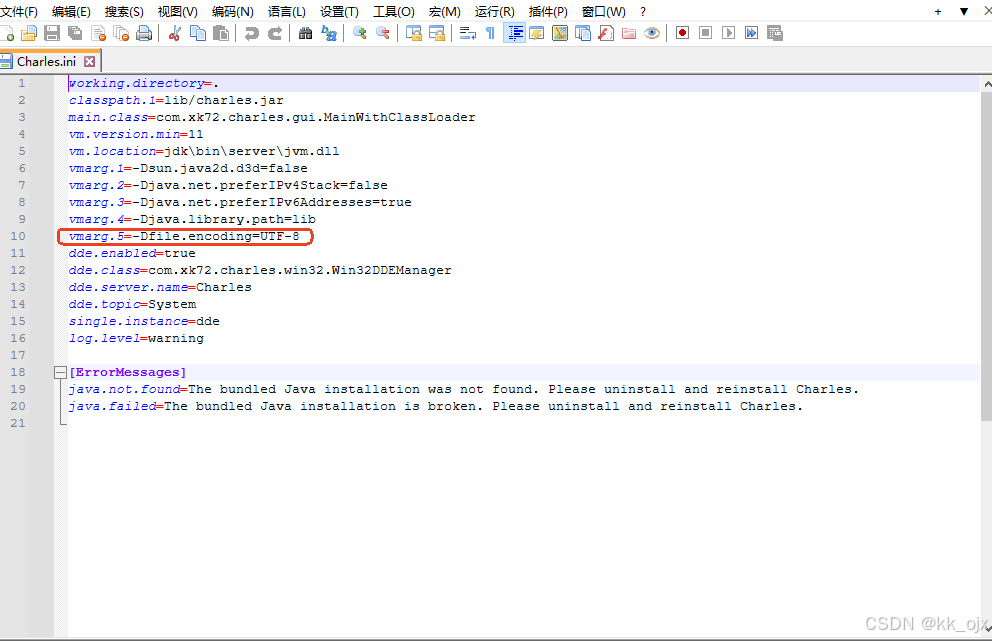Open the 工具(O) menu
The height and width of the screenshot is (641, 992).
(394, 11)
